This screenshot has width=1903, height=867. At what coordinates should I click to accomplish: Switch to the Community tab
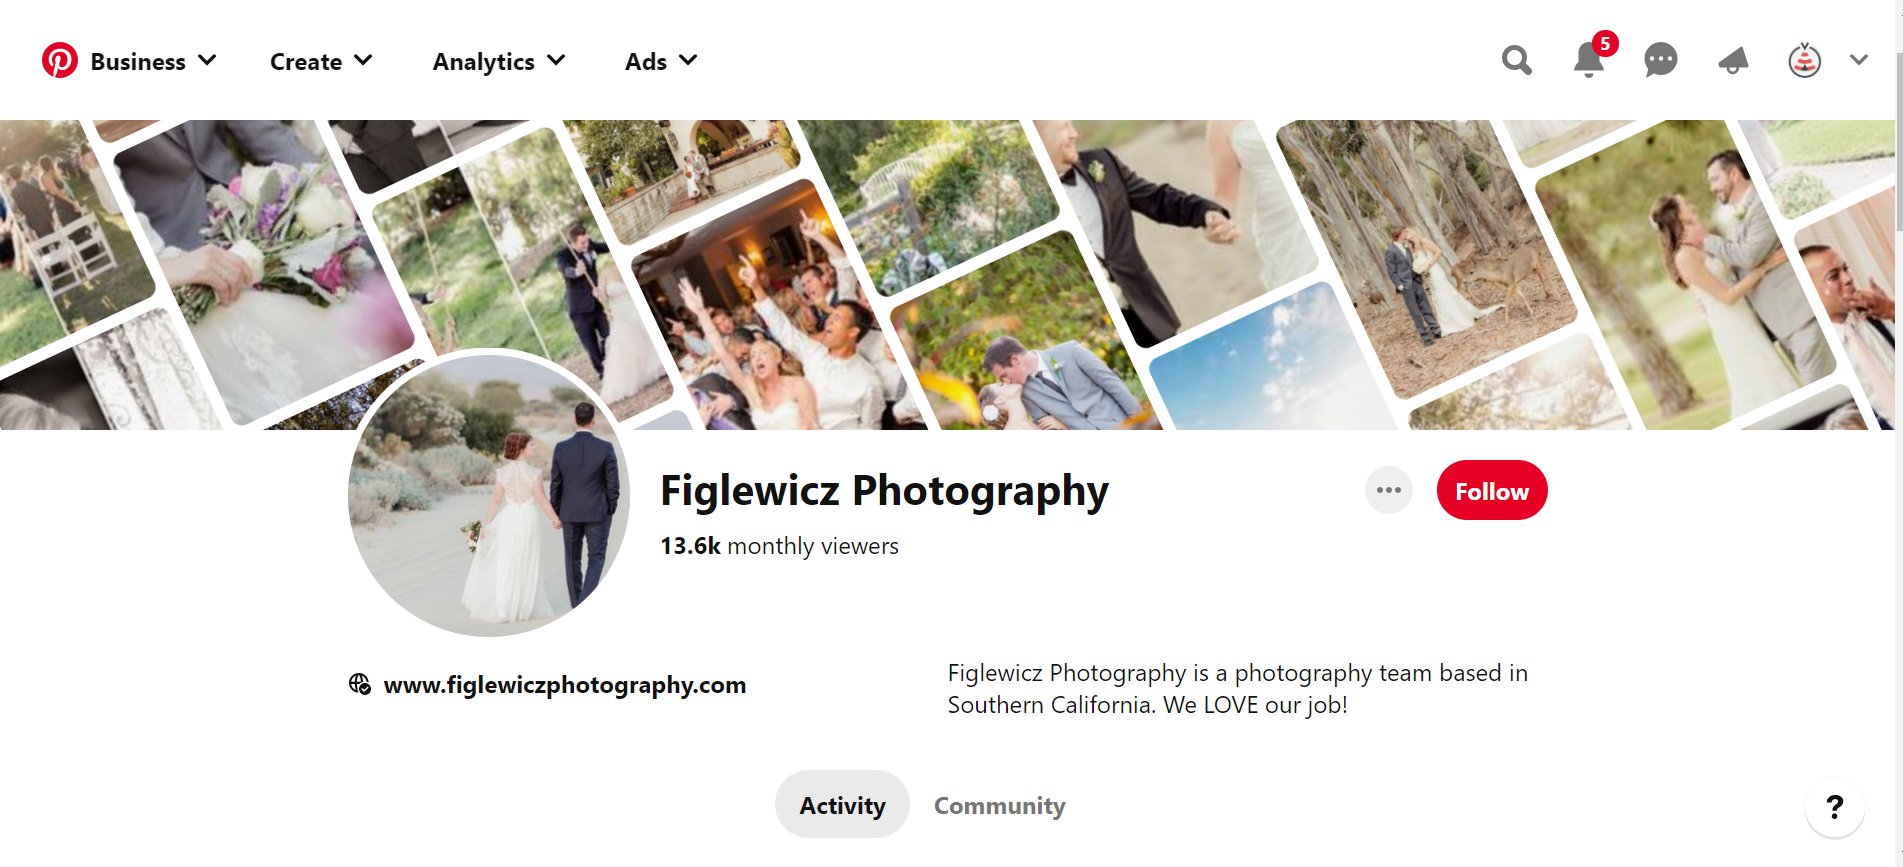(999, 805)
